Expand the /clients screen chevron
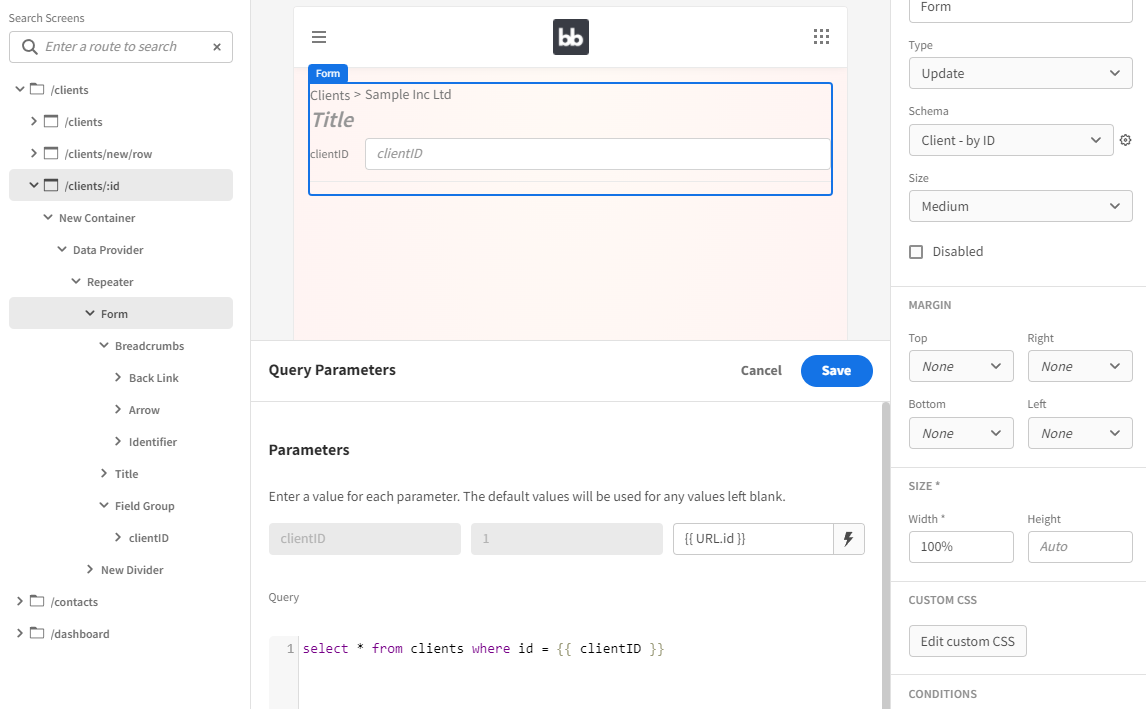The height and width of the screenshot is (709, 1146). [34, 121]
